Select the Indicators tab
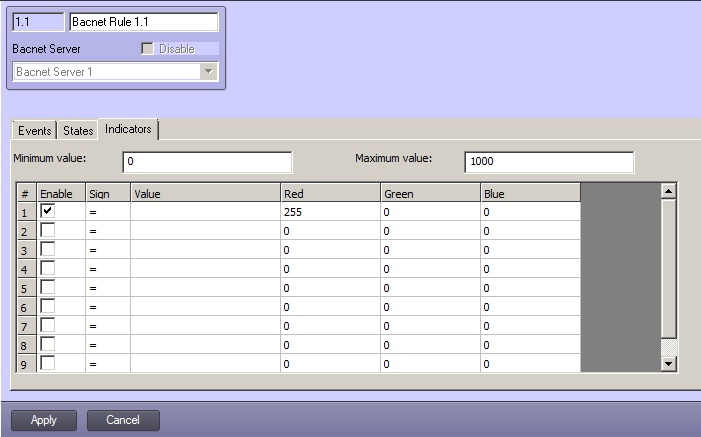Viewport: 701px width, 437px height. (128, 130)
